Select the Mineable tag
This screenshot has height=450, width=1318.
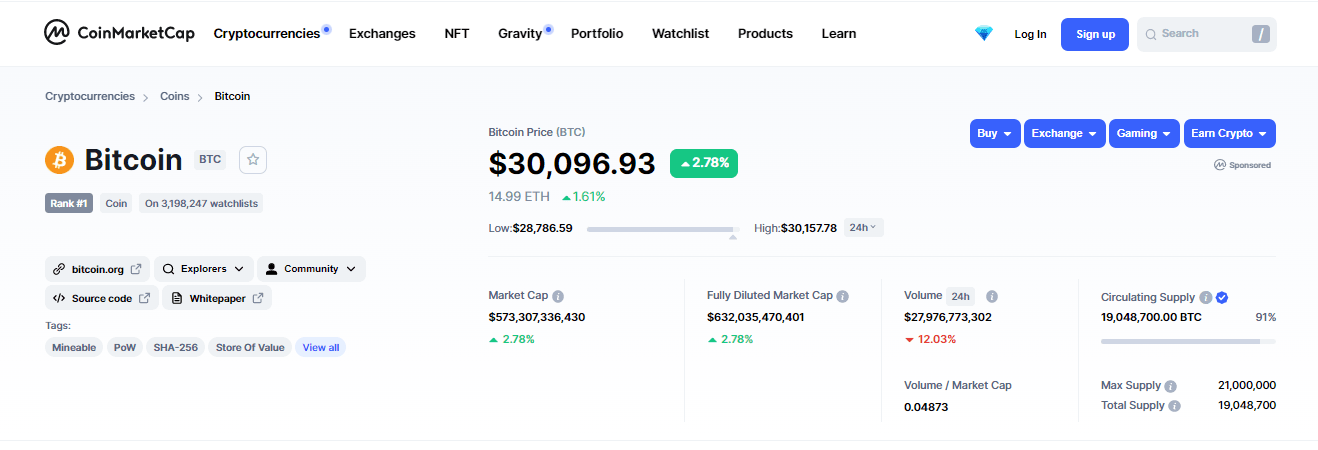coord(74,347)
